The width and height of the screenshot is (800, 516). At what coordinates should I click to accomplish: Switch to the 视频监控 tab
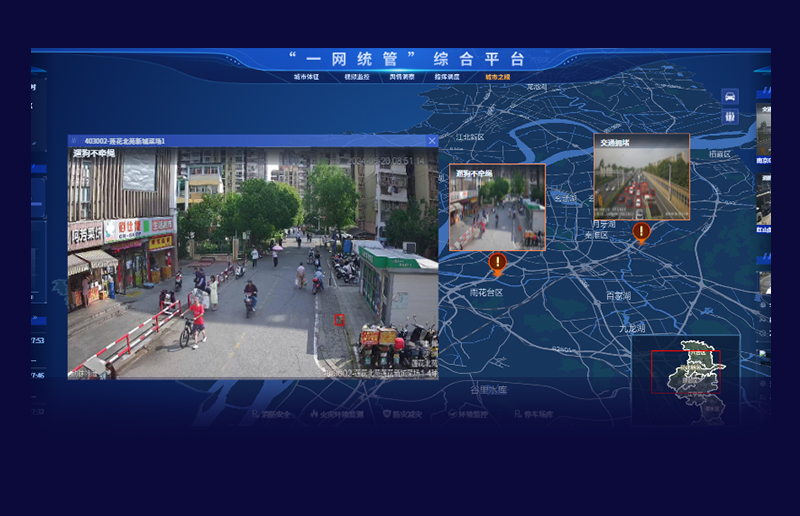coord(357,76)
